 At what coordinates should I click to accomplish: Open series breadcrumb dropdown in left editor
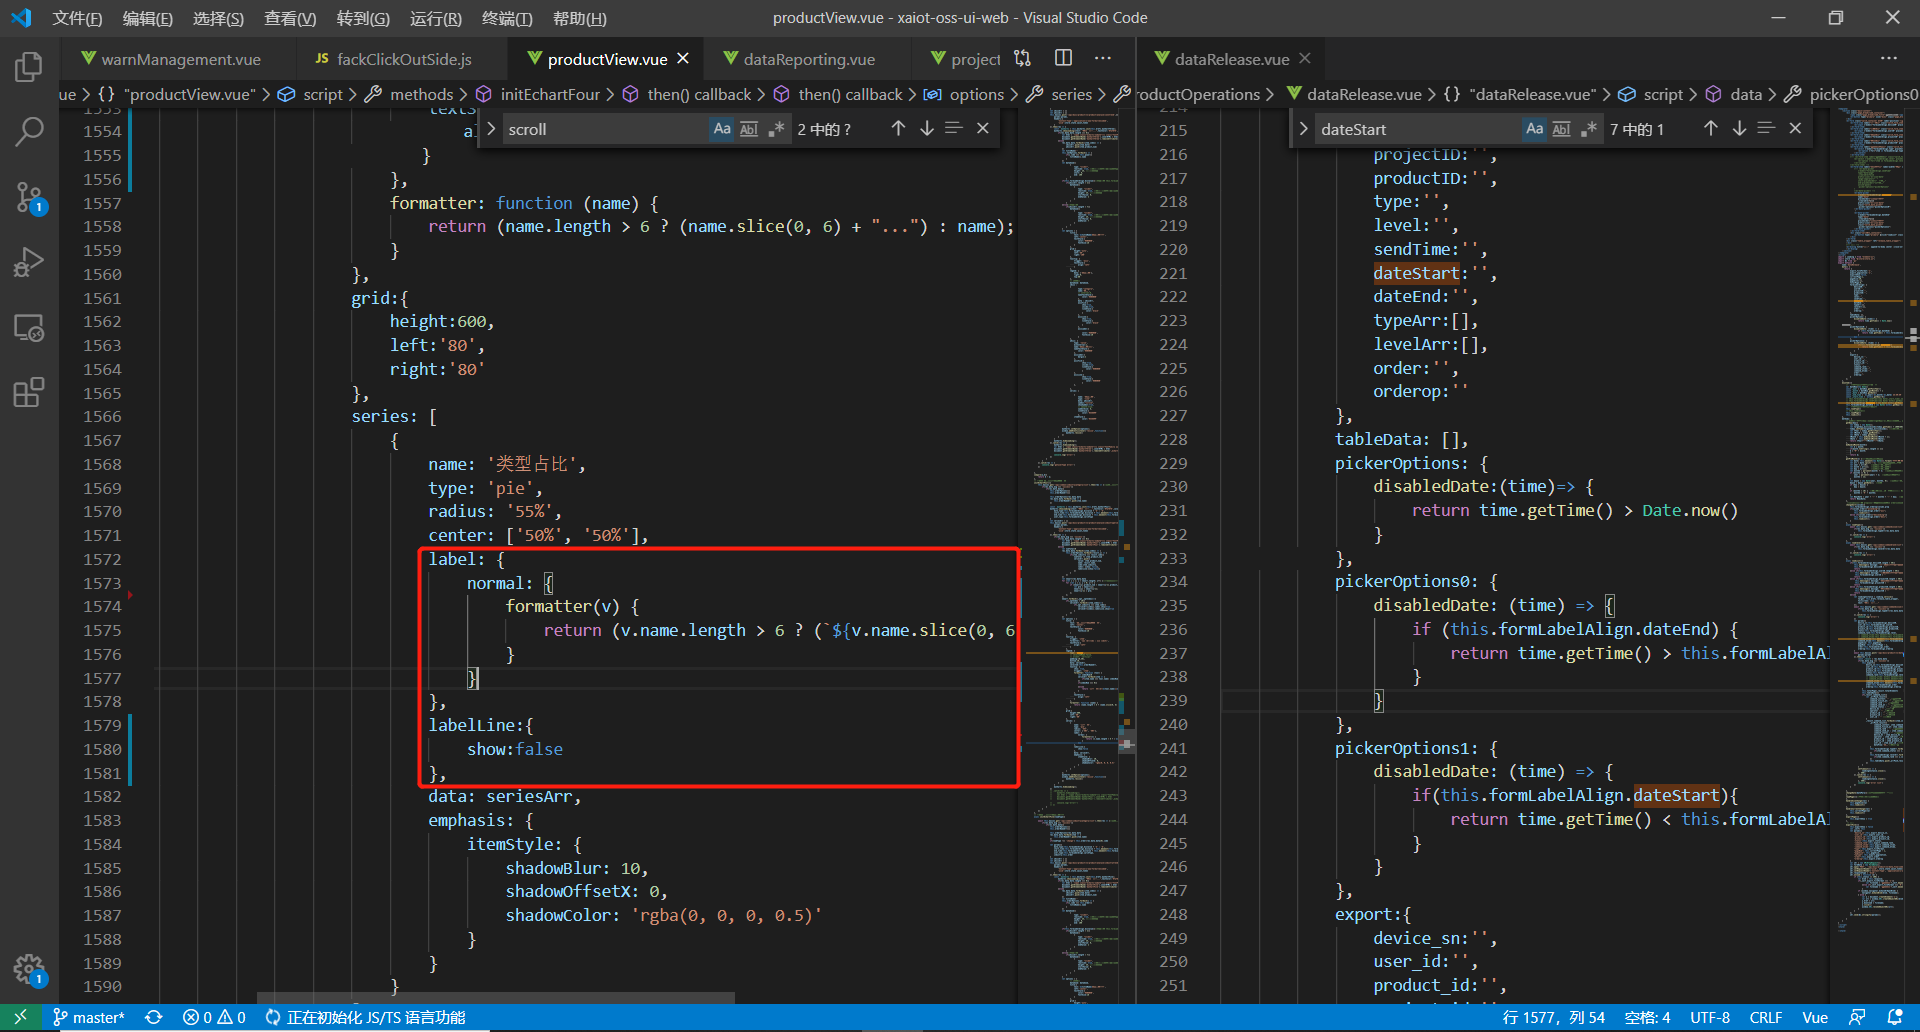coord(1071,94)
